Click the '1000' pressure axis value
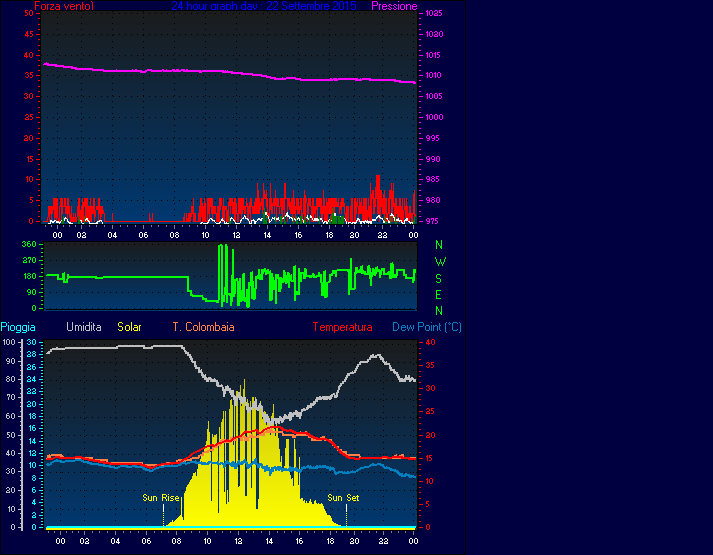Image resolution: width=713 pixels, height=555 pixels. coord(433,117)
